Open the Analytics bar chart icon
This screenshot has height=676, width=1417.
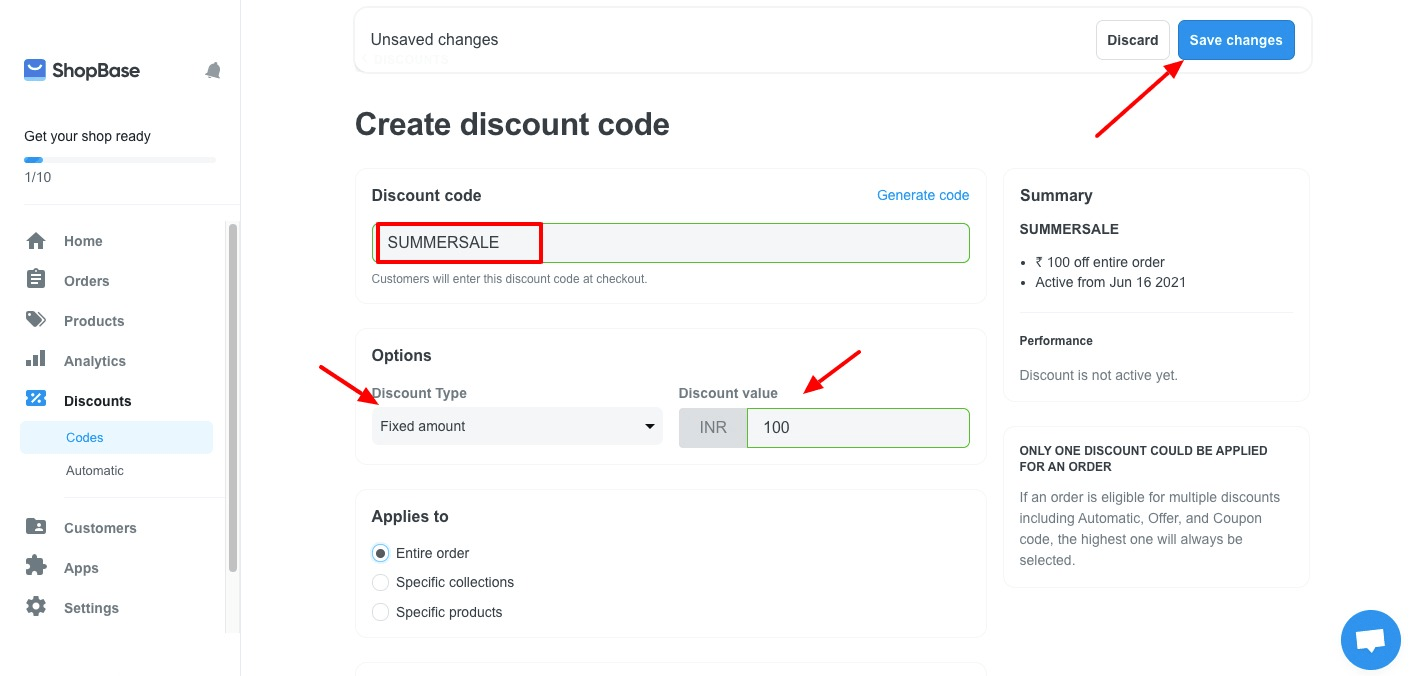click(36, 359)
